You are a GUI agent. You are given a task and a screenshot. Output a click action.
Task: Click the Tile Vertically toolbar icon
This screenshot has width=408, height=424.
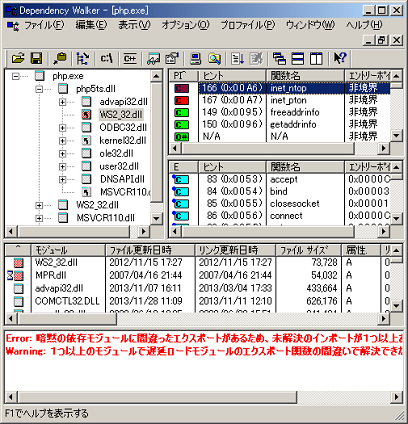point(316,59)
